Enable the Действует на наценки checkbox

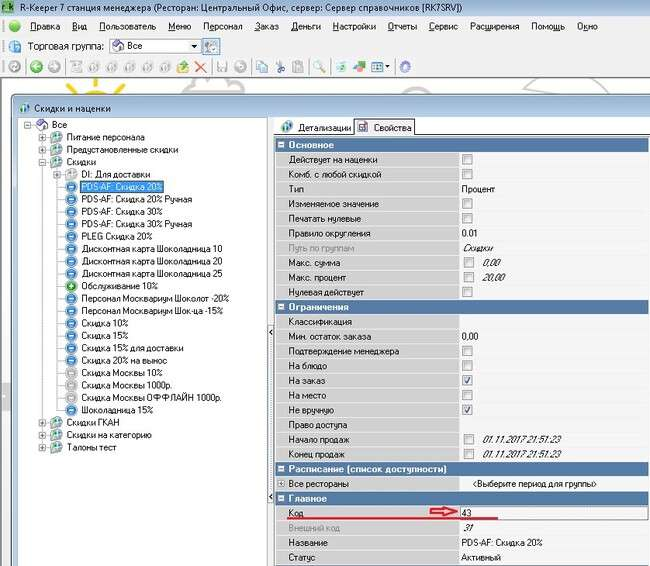click(467, 160)
